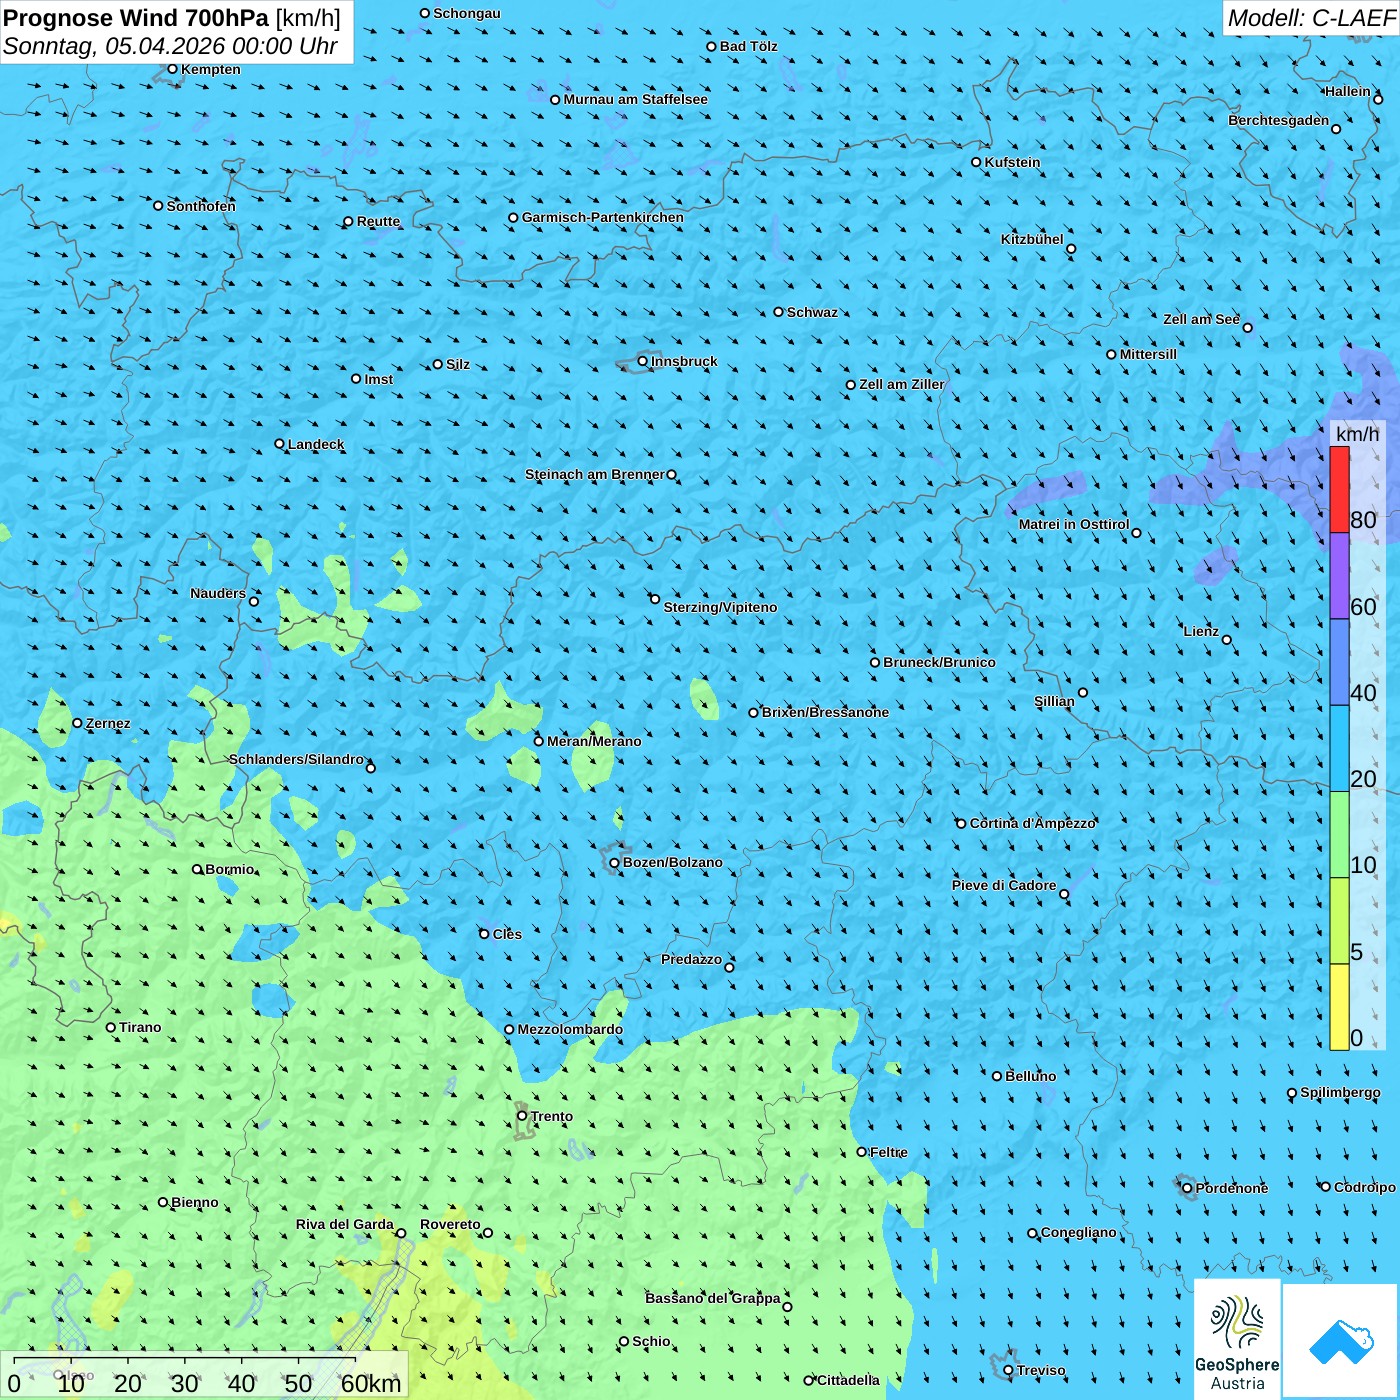Click the Belluno city label
The height and width of the screenshot is (1400, 1400).
(x=1030, y=1076)
